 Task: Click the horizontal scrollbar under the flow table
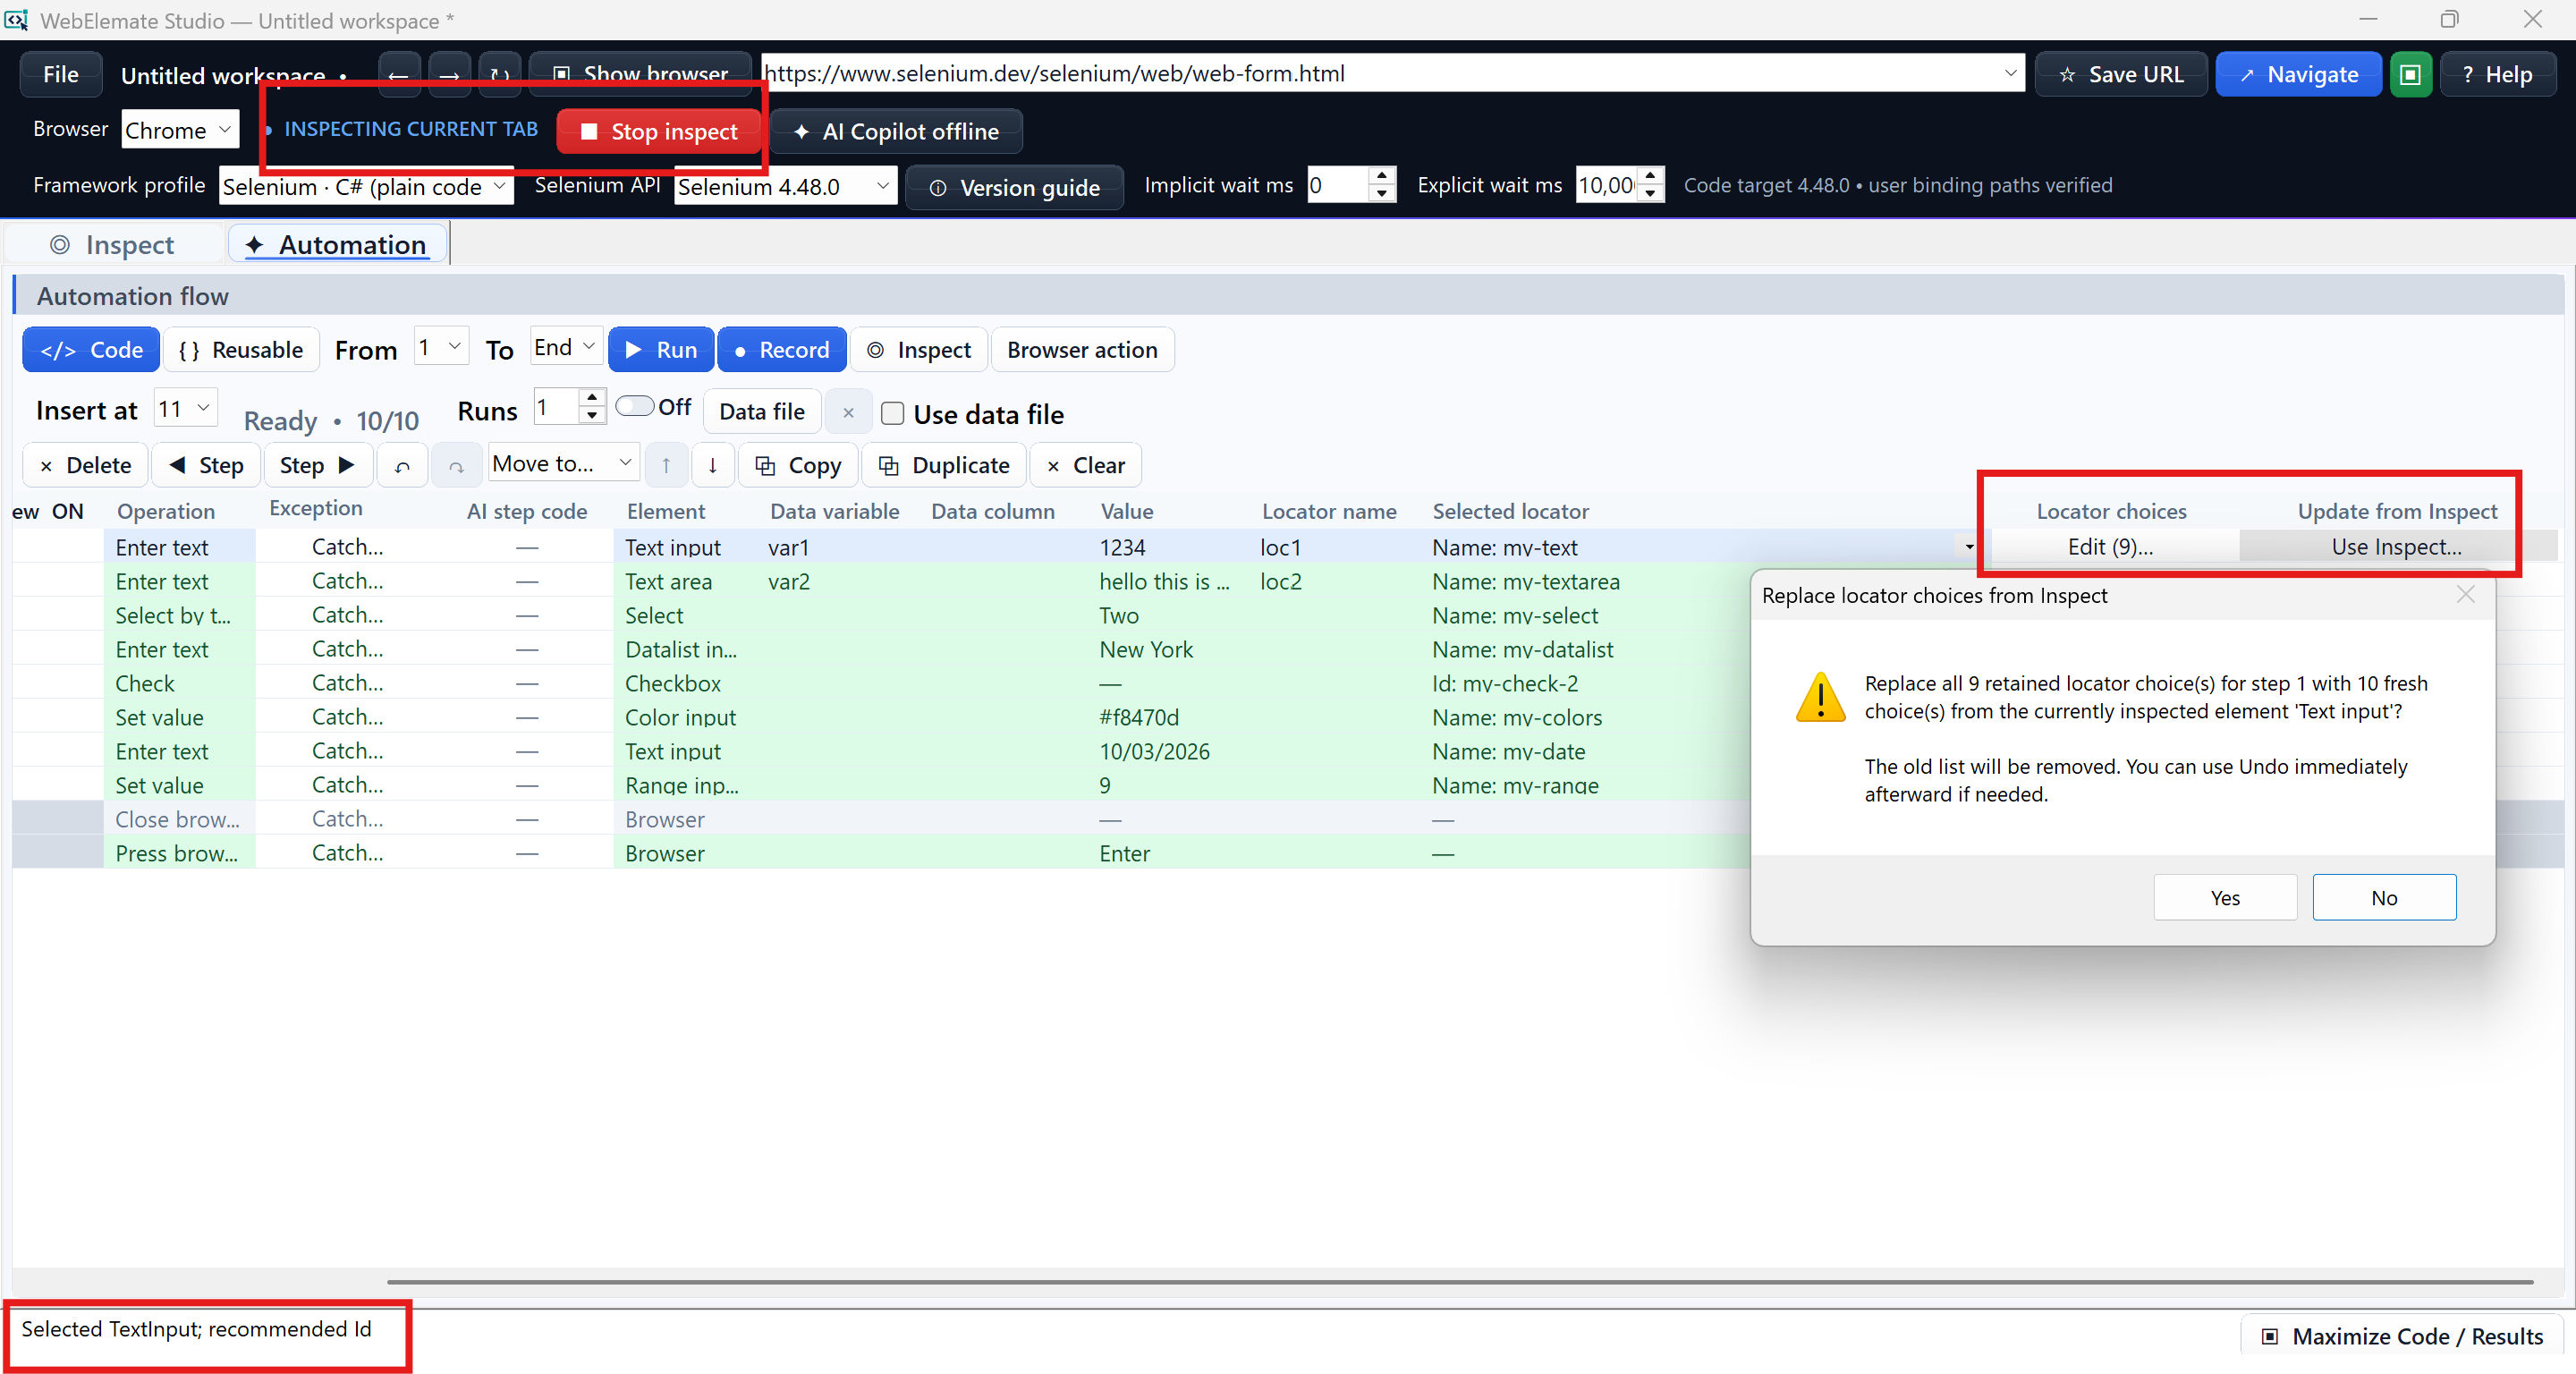tap(1460, 1280)
